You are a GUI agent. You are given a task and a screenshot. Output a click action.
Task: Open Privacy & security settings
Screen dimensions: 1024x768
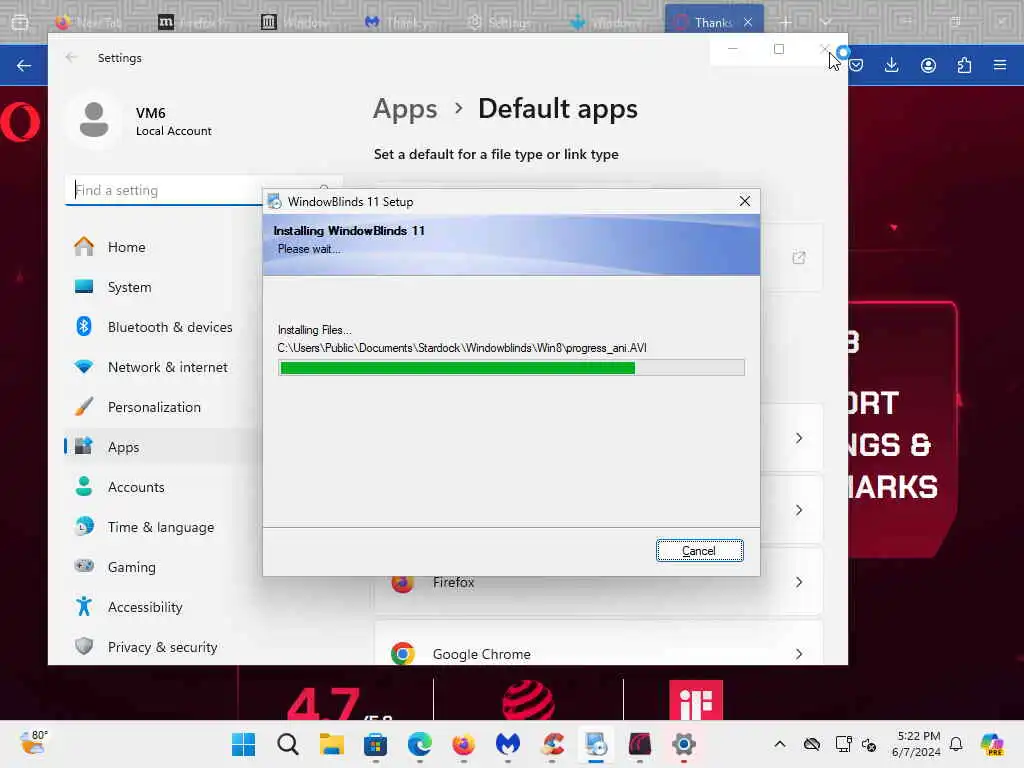click(x=163, y=647)
